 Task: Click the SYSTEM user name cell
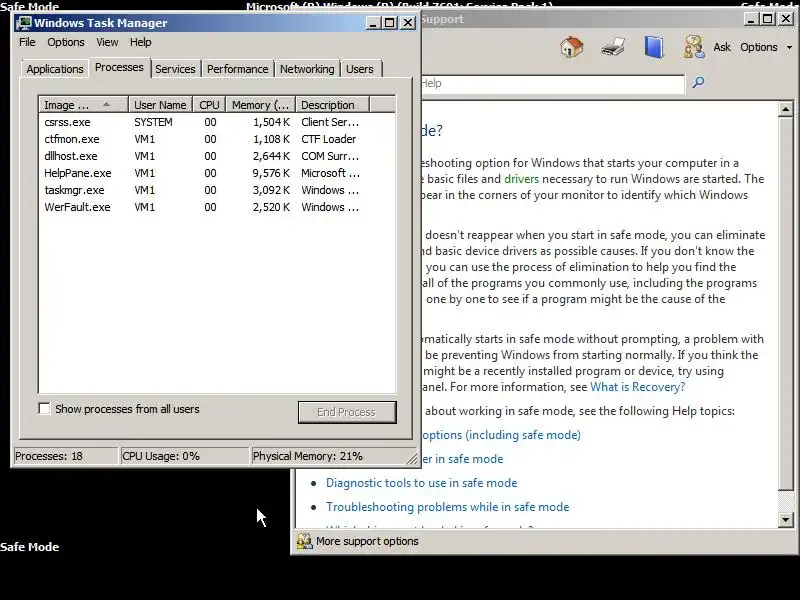[153, 122]
